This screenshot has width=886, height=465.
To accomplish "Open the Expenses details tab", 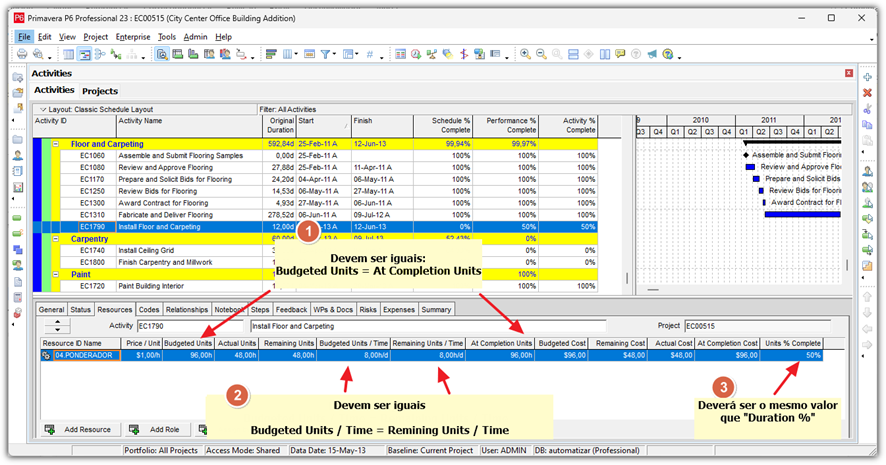I will [x=399, y=310].
